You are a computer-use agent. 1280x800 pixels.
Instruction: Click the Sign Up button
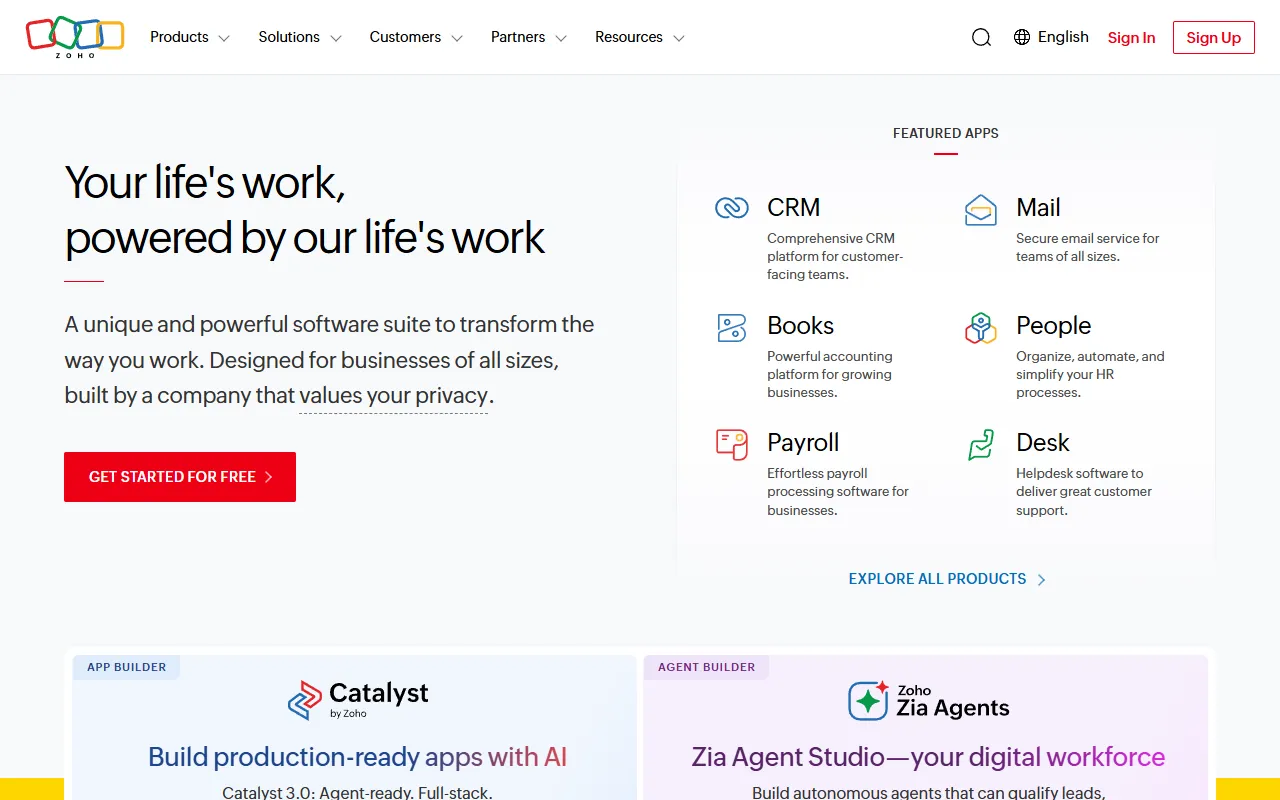[1214, 38]
